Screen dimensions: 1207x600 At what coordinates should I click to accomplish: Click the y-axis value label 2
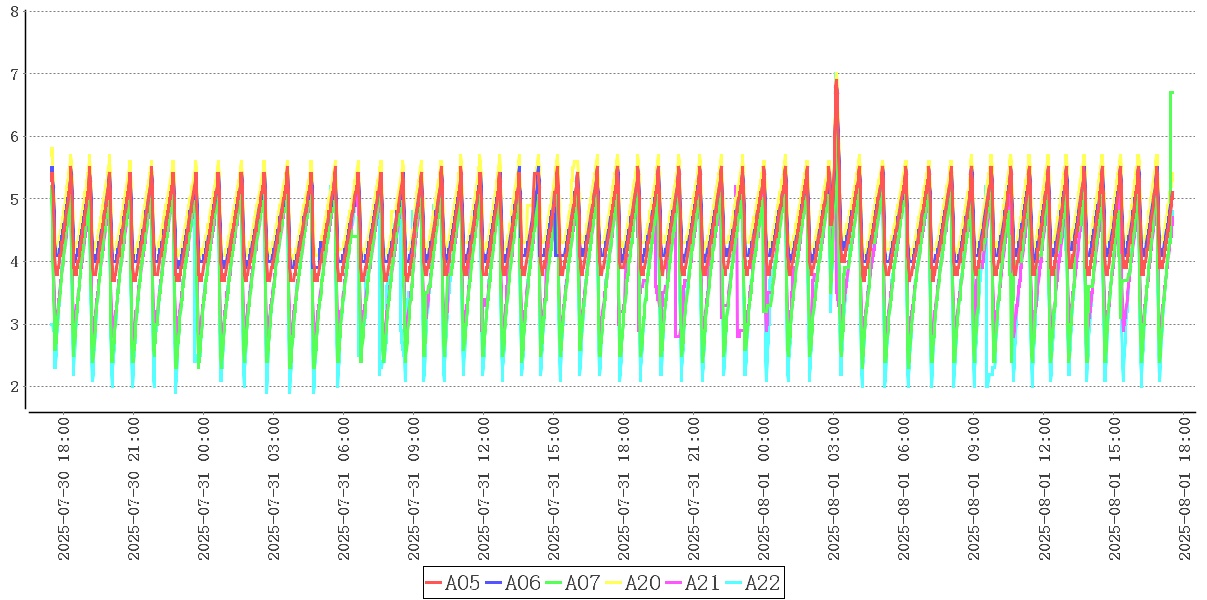13,387
